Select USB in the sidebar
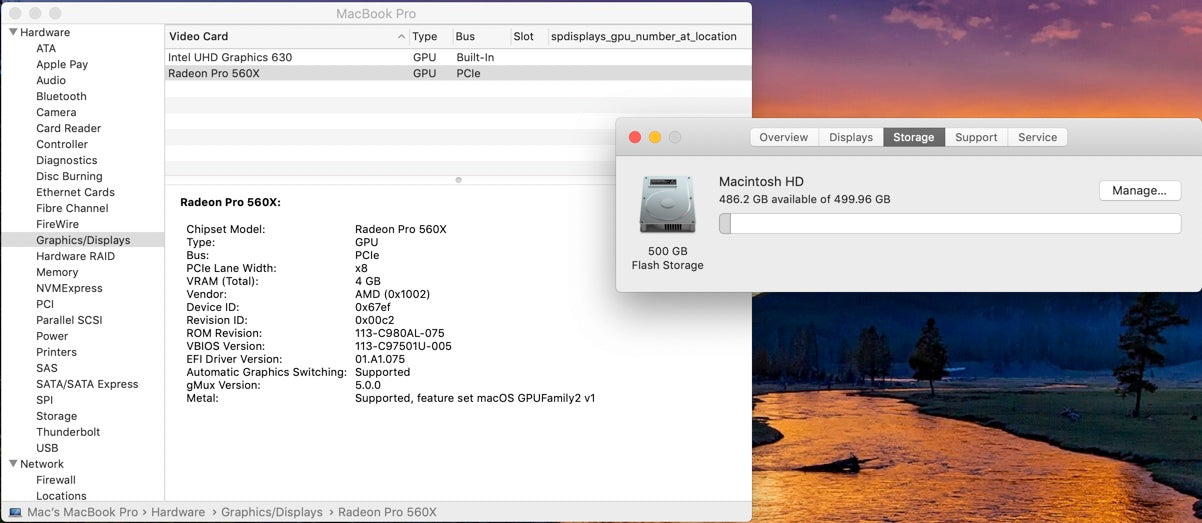 (47, 448)
